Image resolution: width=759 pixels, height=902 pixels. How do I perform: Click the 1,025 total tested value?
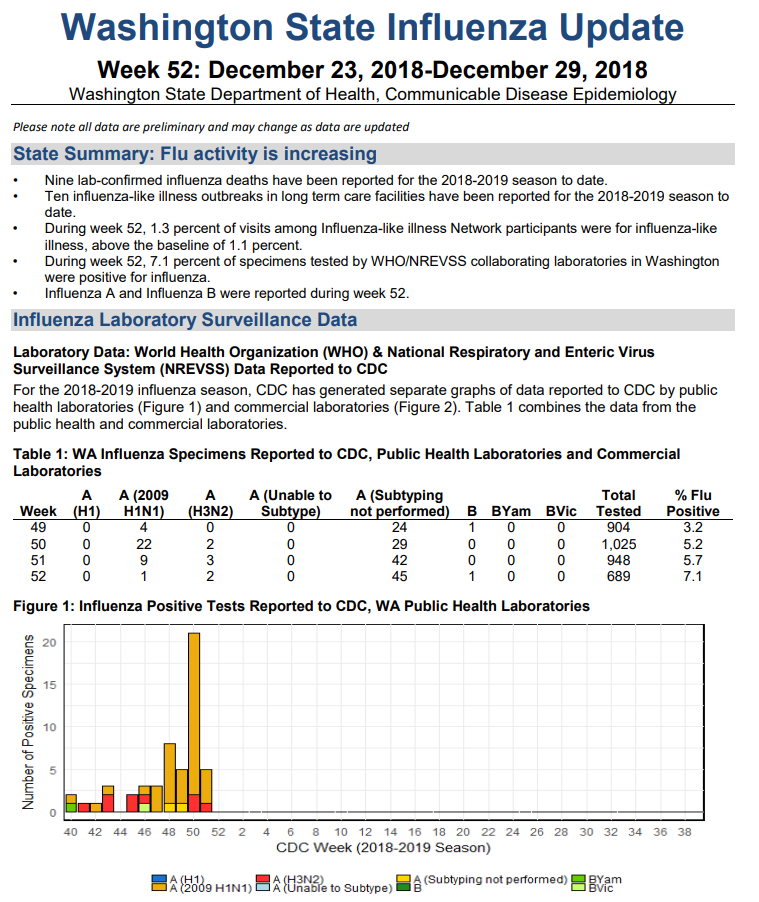pos(618,543)
